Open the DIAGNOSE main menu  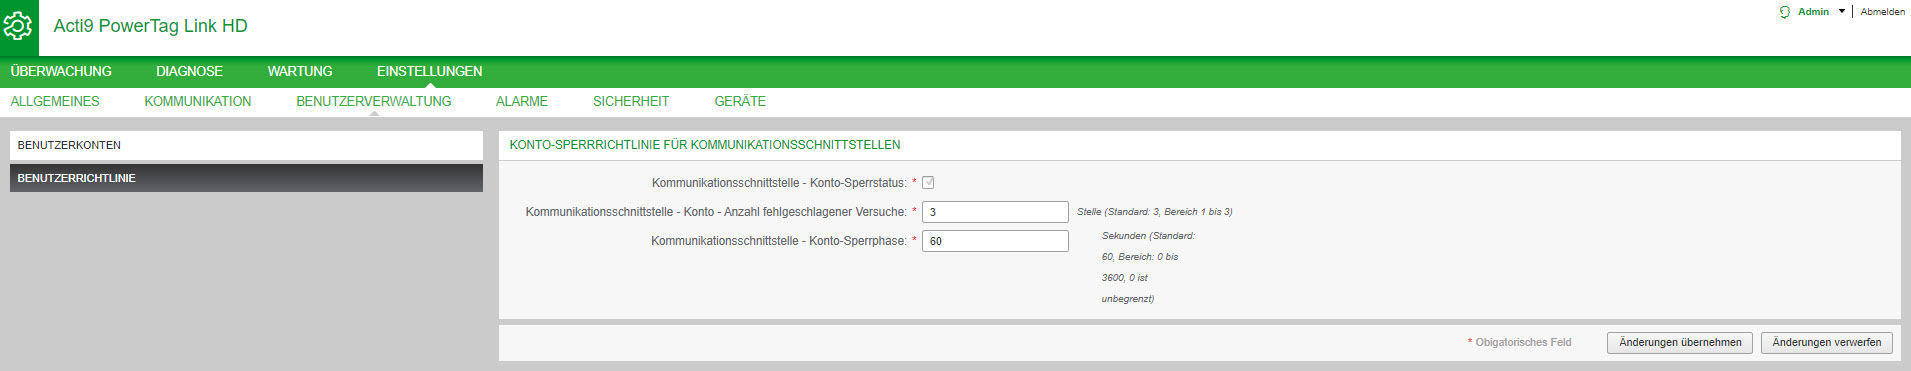click(189, 71)
